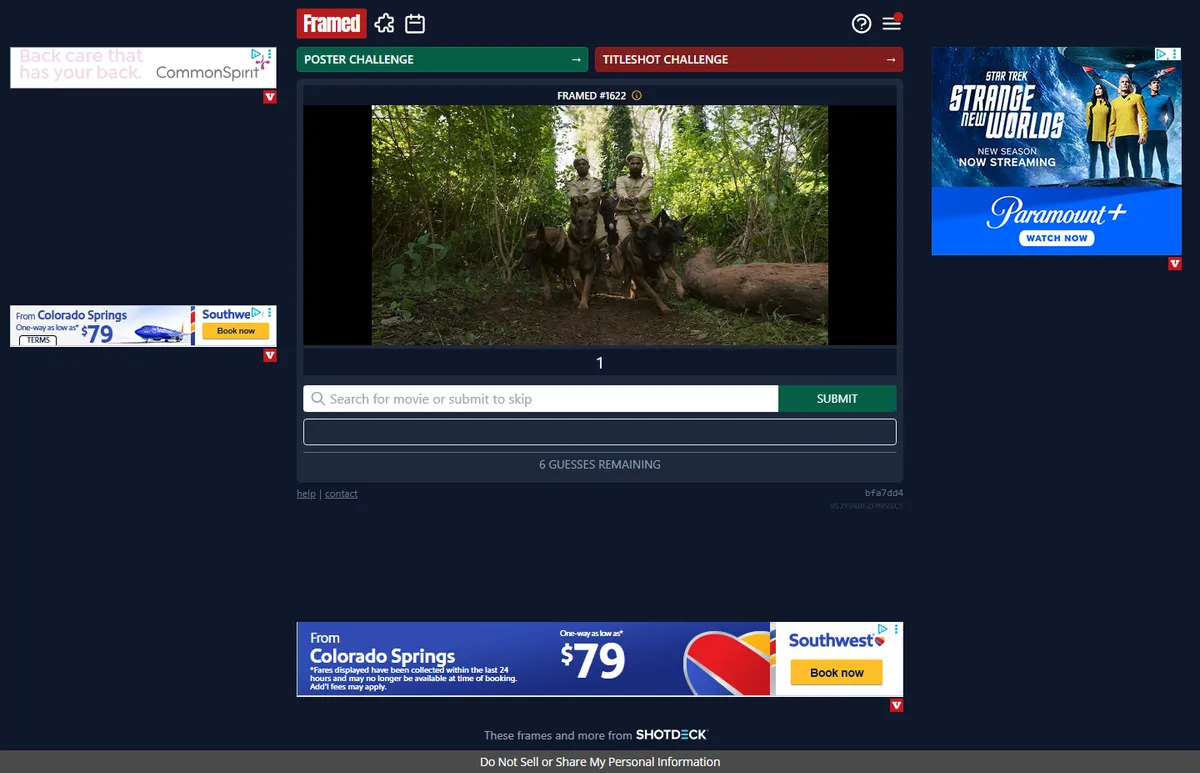
Task: Open the puzzle piece games icon
Action: 384,23
